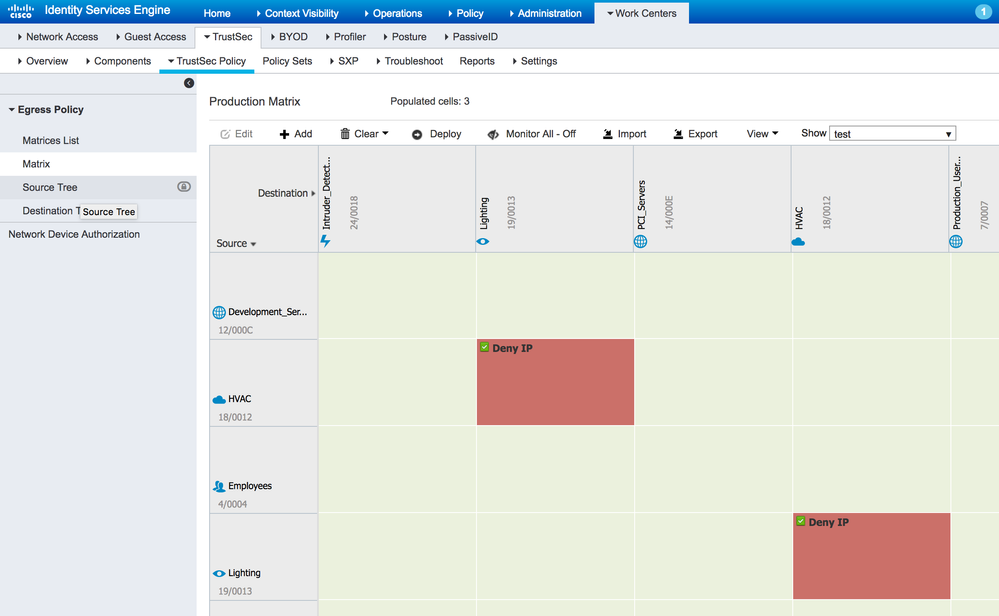The width and height of the screenshot is (999, 616).
Task: Collapse the left sidebar arrow icon
Action: coord(189,83)
